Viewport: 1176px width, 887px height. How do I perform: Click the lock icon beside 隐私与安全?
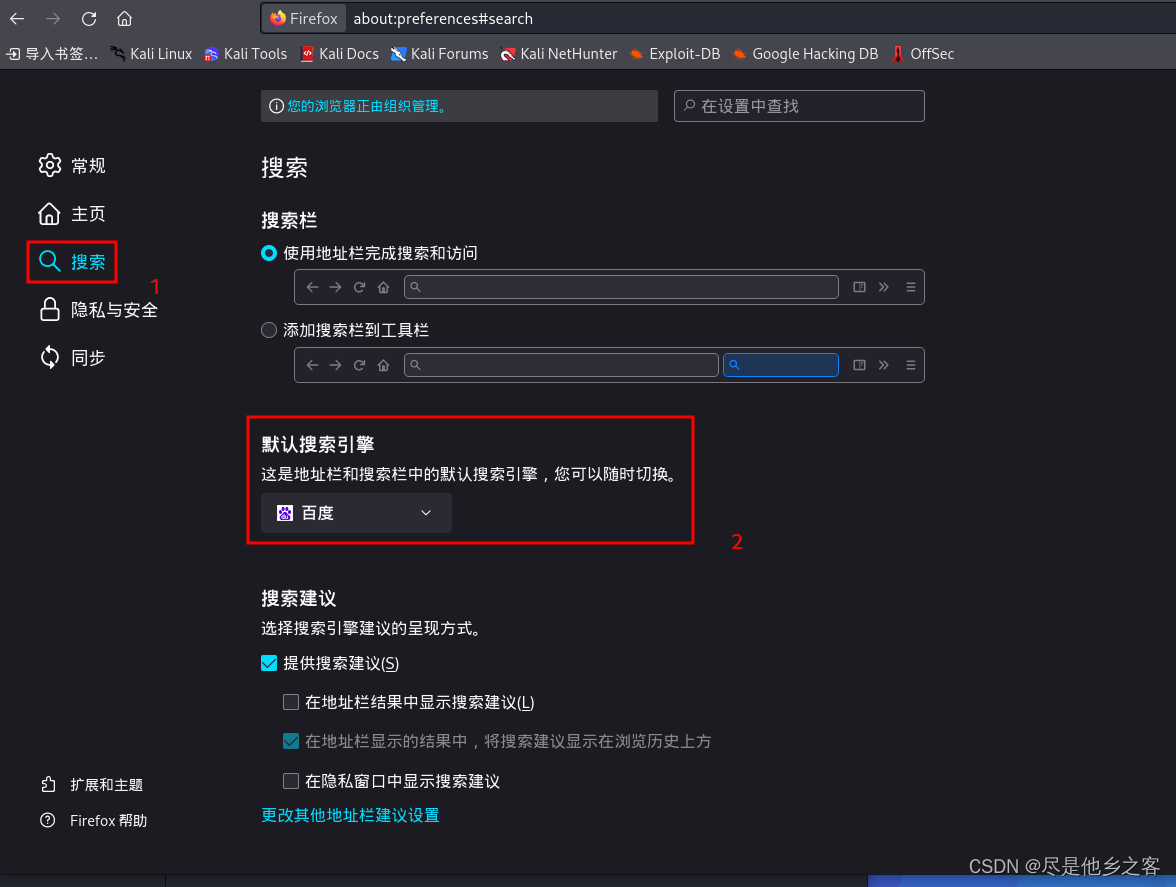(x=50, y=310)
